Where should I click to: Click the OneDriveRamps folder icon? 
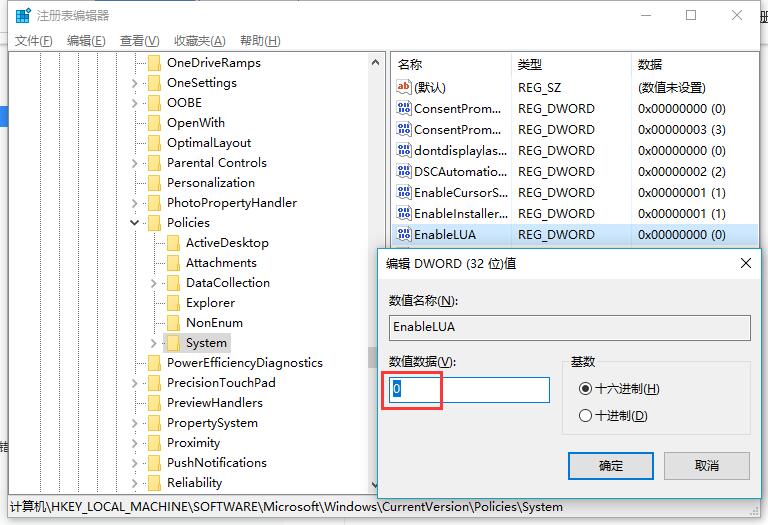[x=154, y=63]
